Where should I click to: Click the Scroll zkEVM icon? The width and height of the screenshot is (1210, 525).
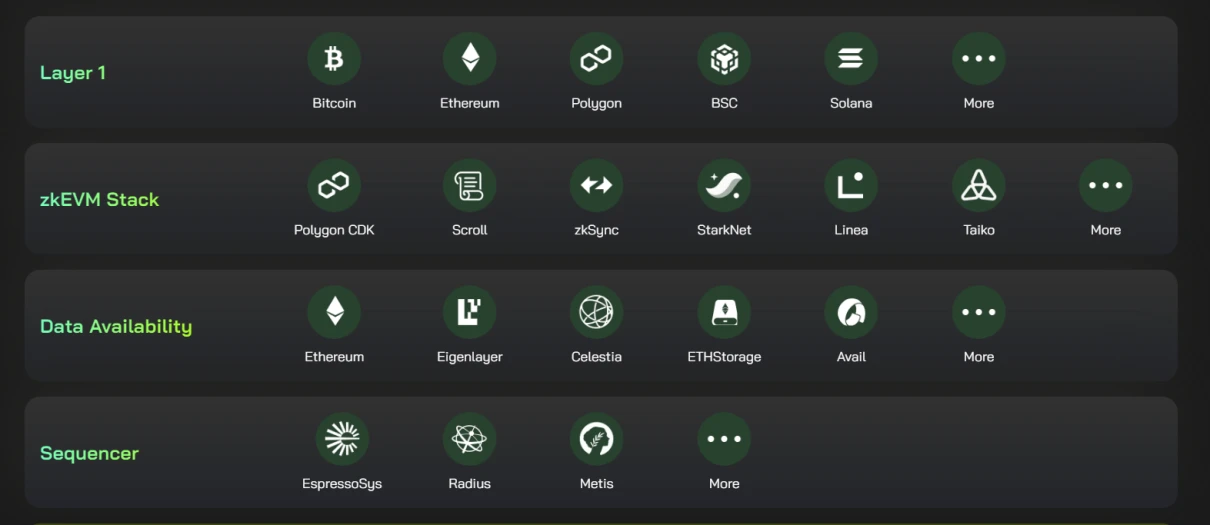coord(469,186)
